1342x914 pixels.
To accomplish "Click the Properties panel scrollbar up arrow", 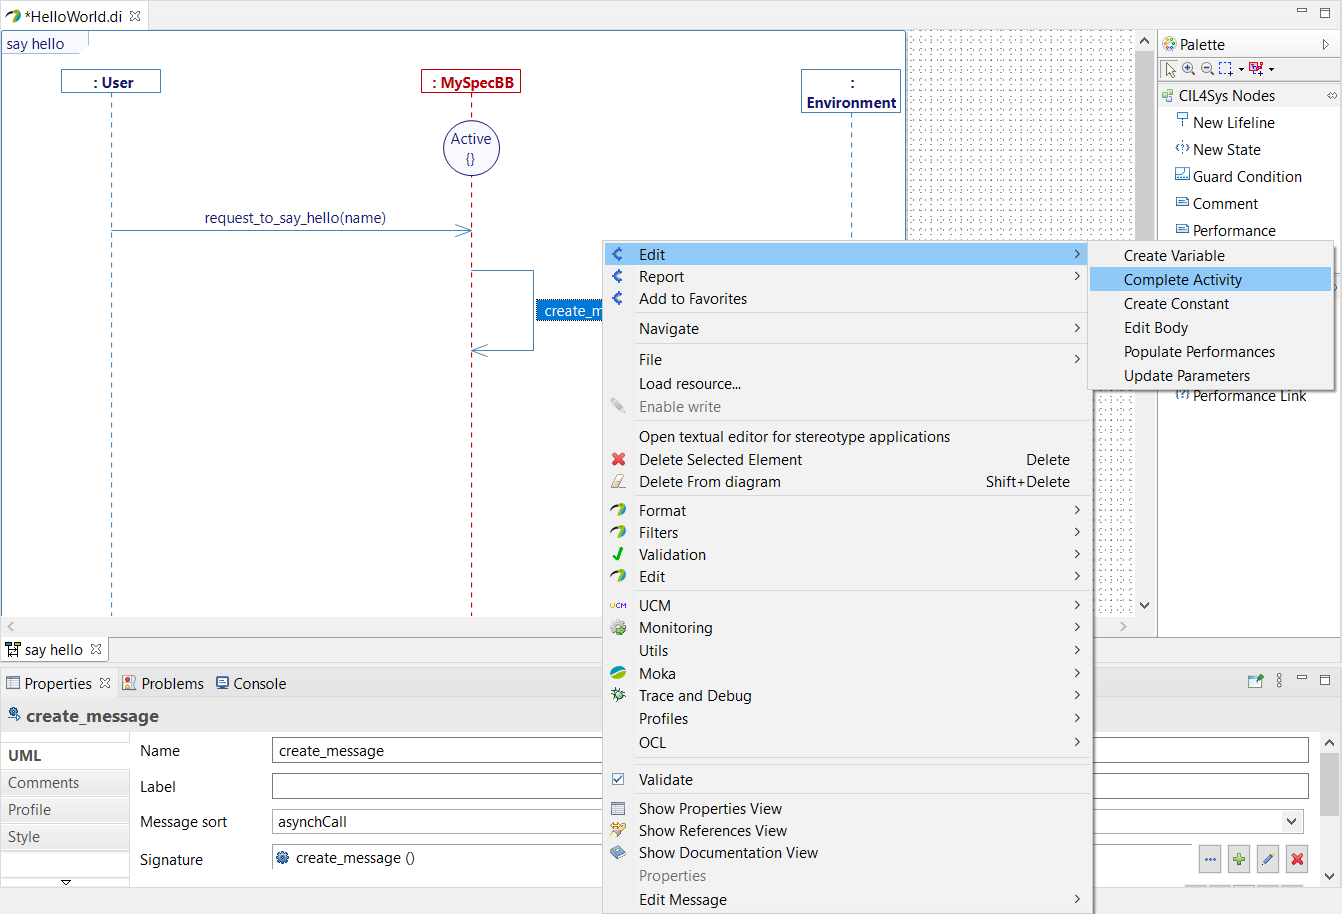I will pos(1329,743).
